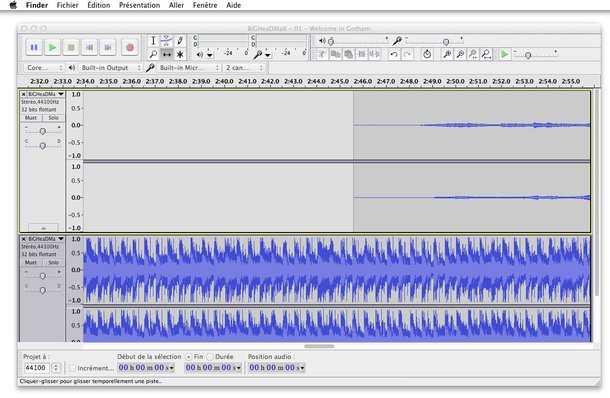Screen dimensions: 610x398
Task: Open Position audio time format dropdown
Action: click(x=302, y=368)
